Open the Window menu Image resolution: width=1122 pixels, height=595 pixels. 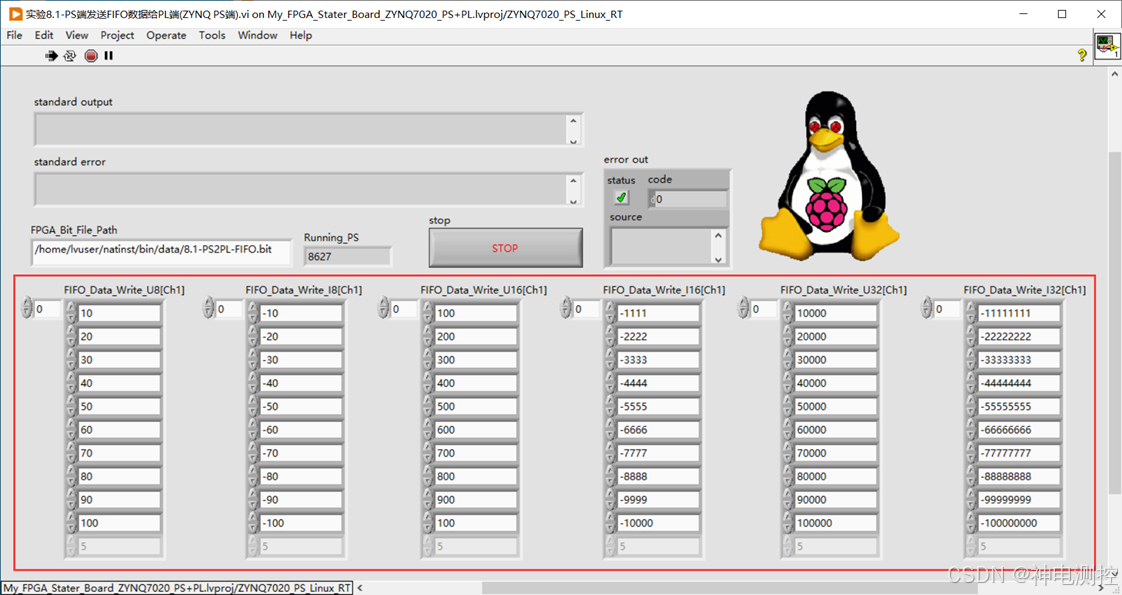(x=258, y=35)
